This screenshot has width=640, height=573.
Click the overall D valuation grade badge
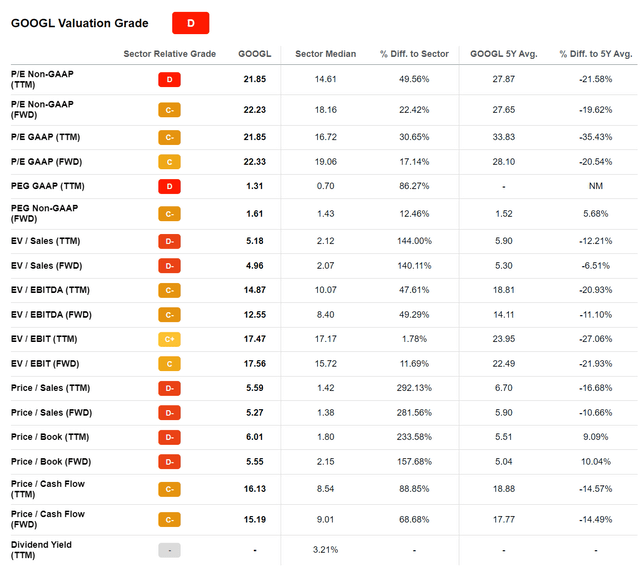click(191, 23)
